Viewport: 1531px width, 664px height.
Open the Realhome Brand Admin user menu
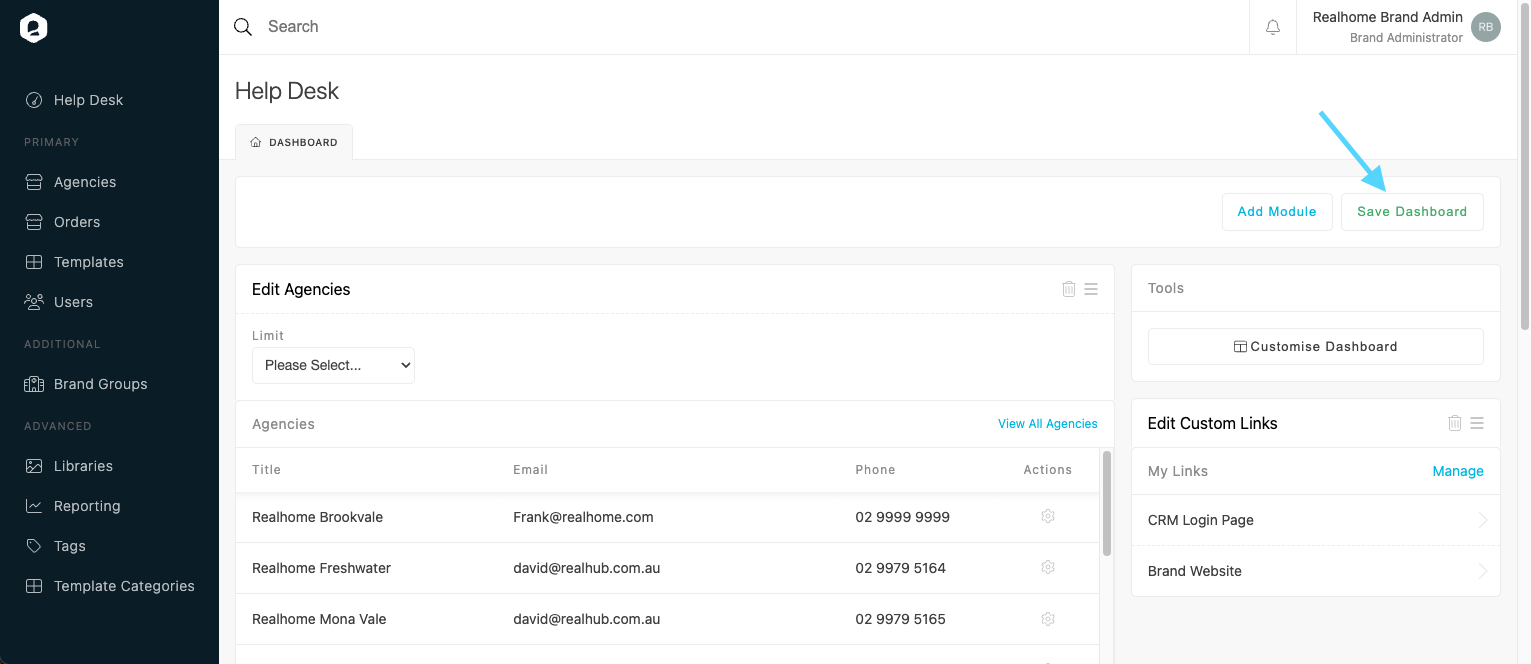[x=1406, y=27]
